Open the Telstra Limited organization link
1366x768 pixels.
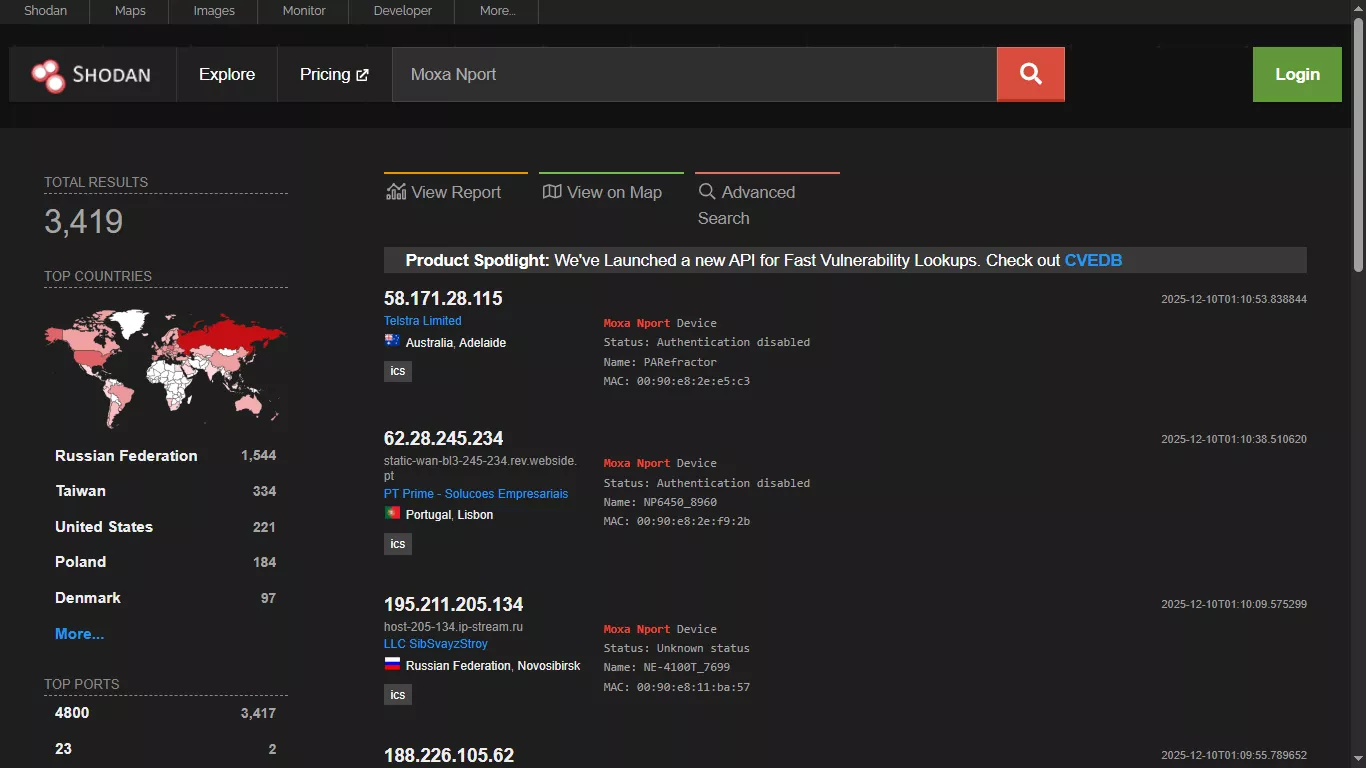coord(422,320)
